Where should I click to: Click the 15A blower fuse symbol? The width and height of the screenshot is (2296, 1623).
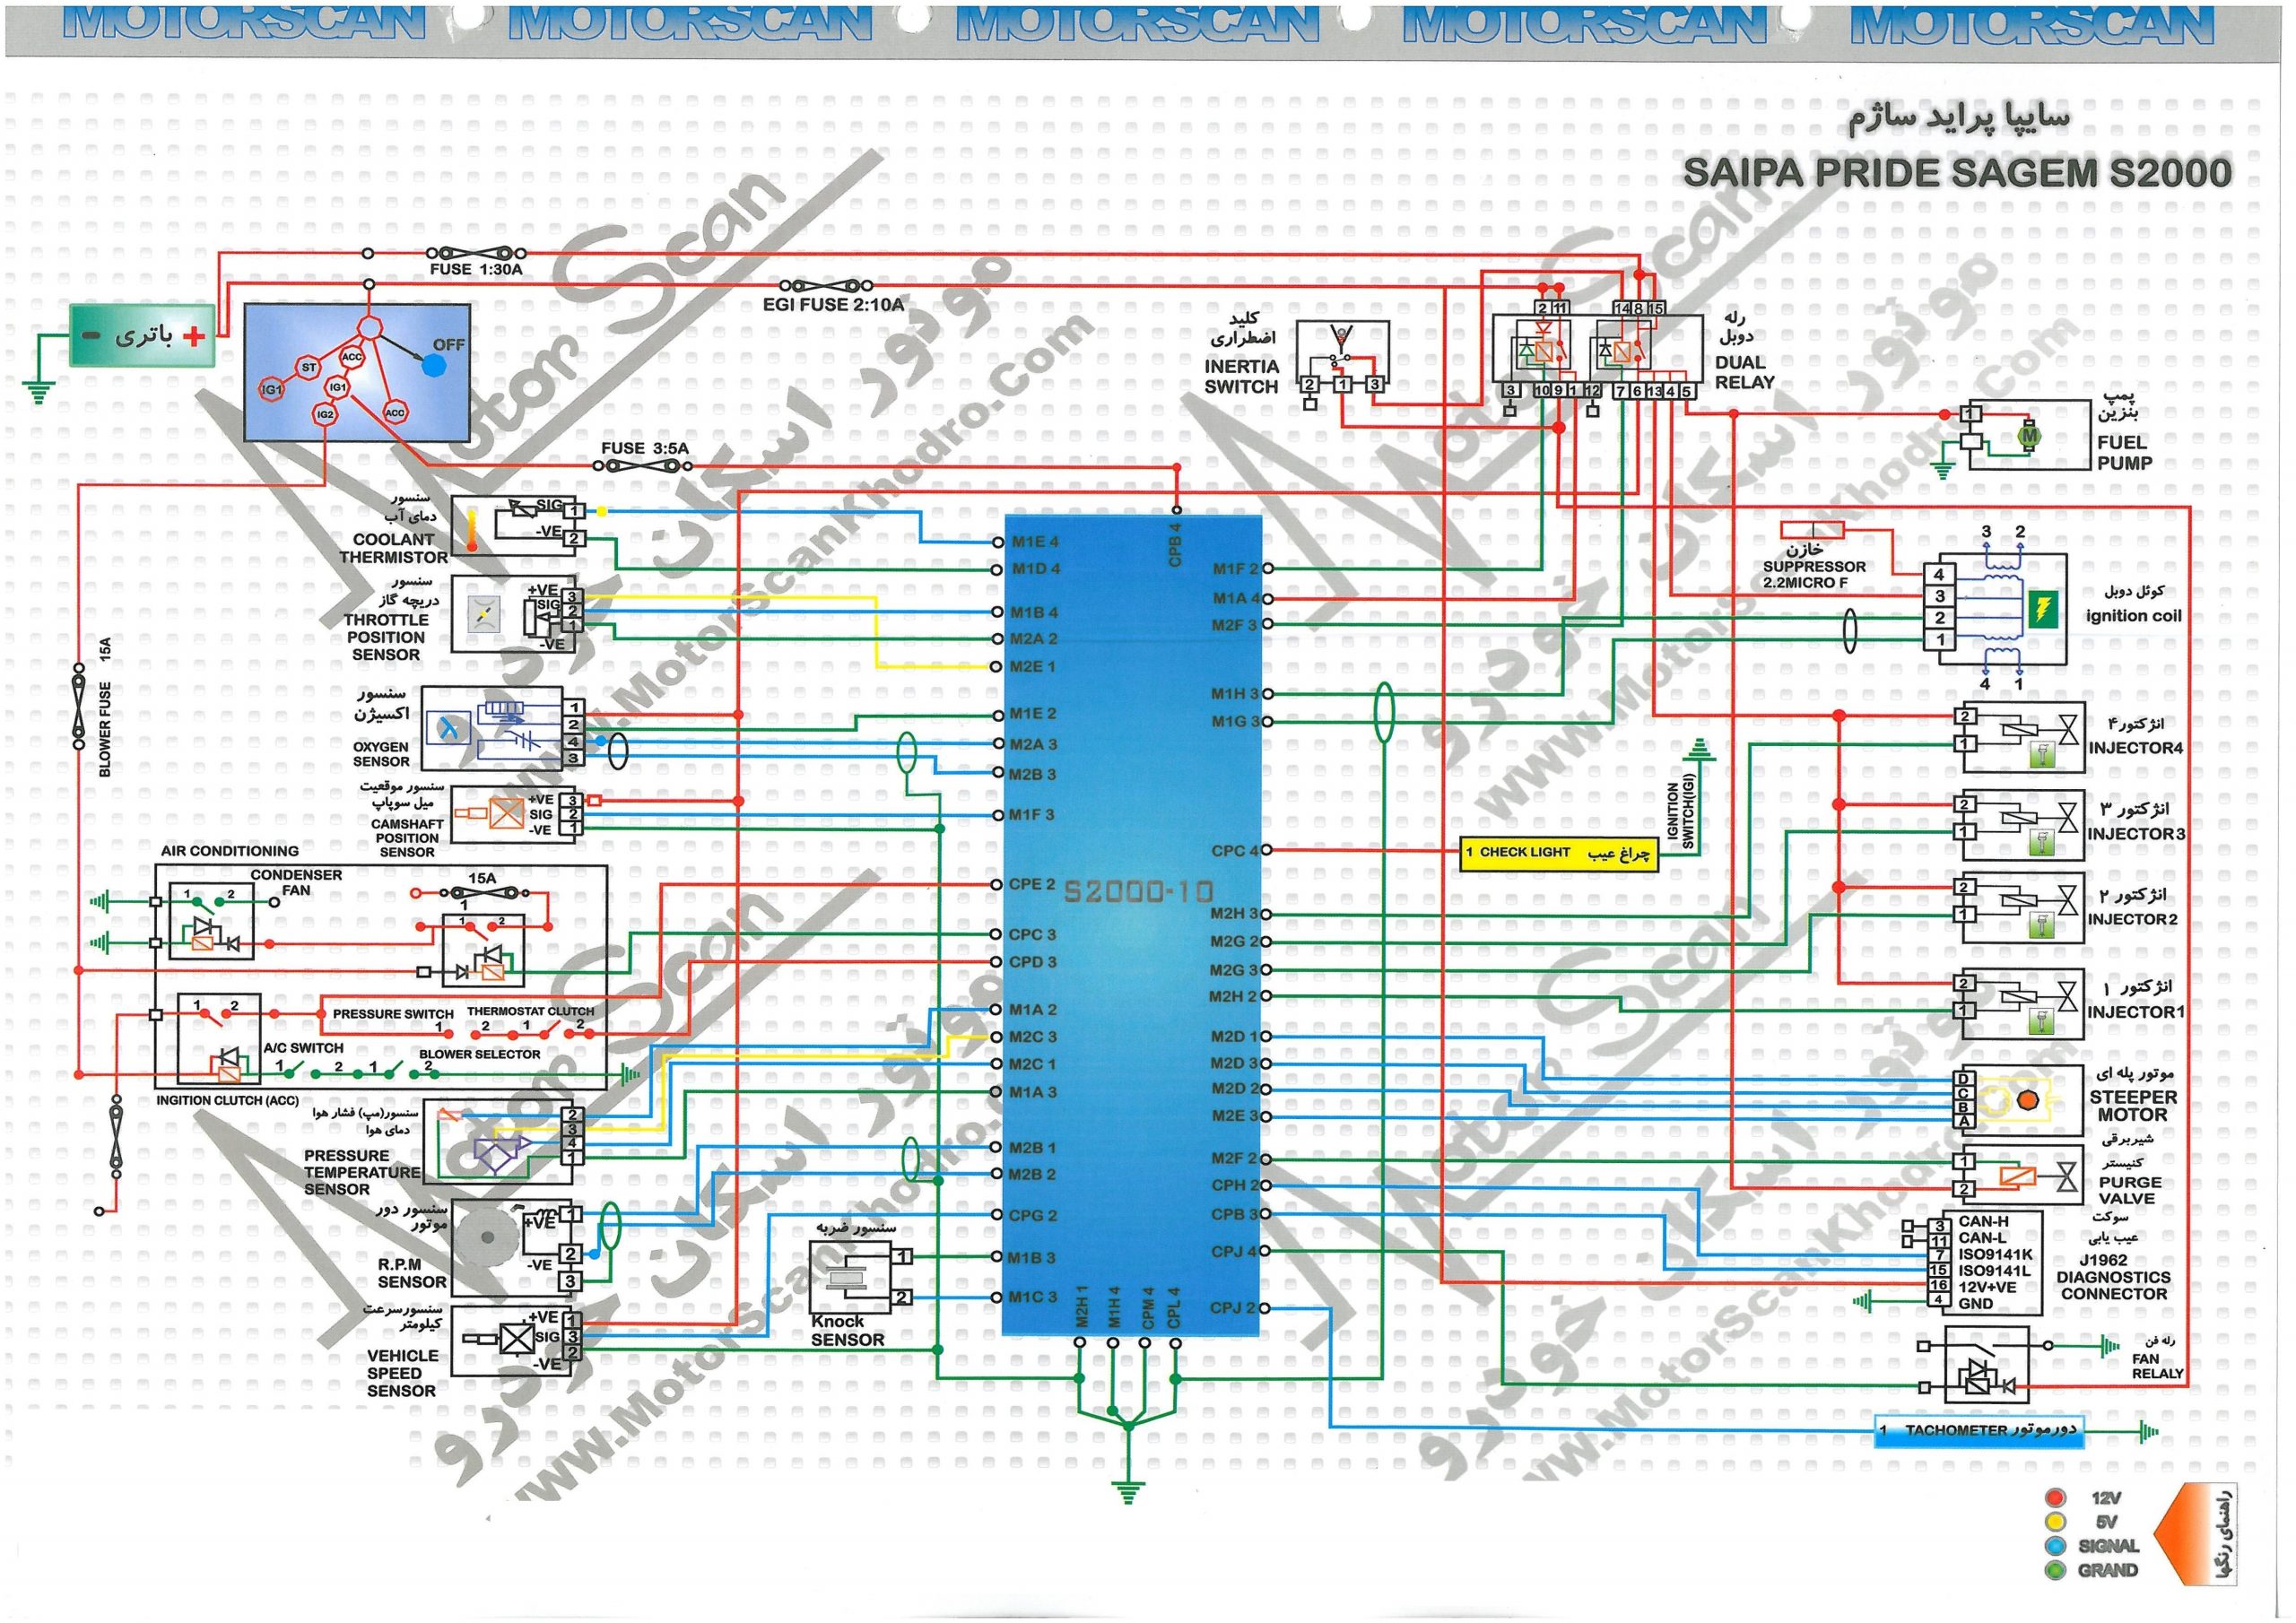click(x=79, y=706)
